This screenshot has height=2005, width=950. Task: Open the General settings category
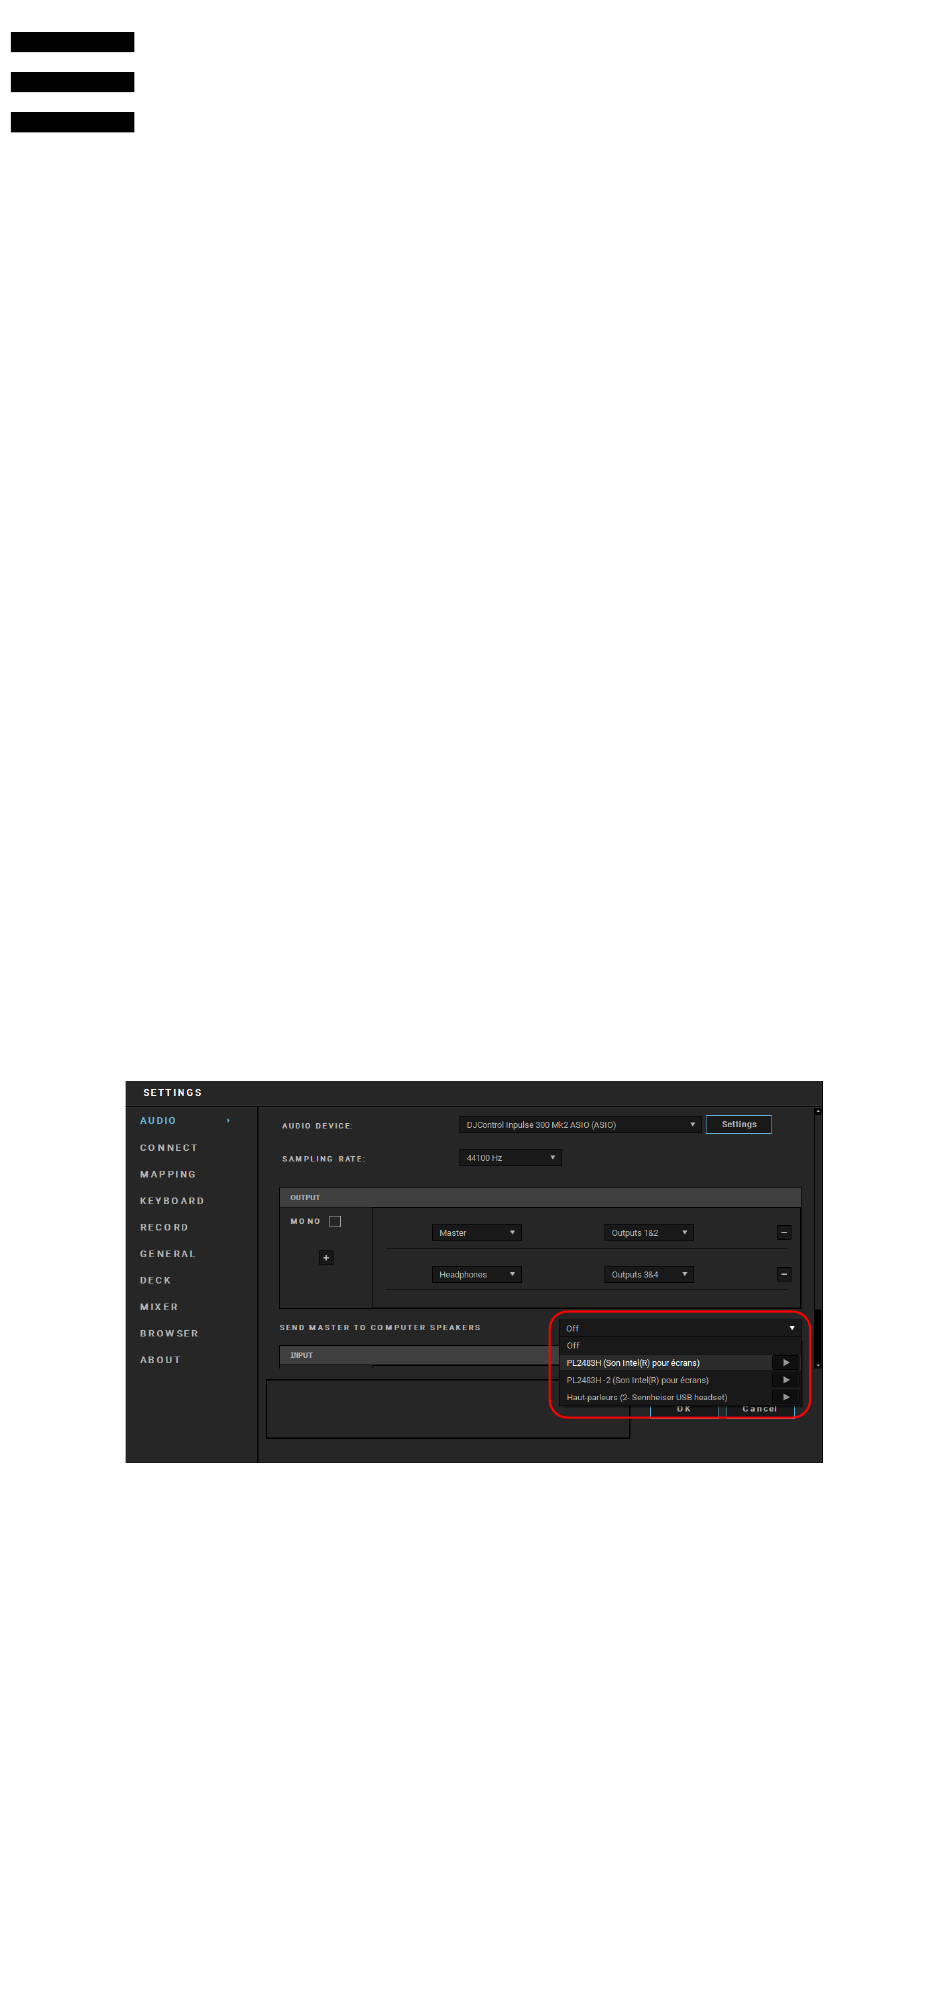click(168, 1254)
